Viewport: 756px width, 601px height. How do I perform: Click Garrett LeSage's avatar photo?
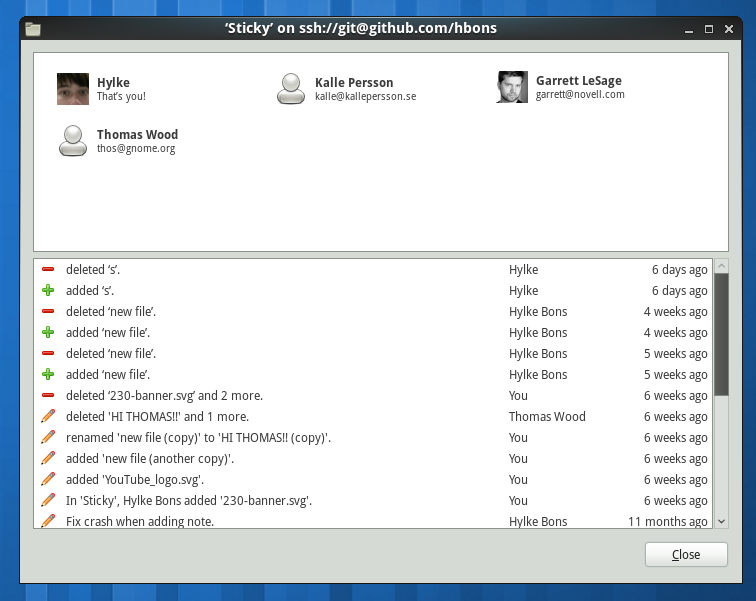[x=512, y=88]
